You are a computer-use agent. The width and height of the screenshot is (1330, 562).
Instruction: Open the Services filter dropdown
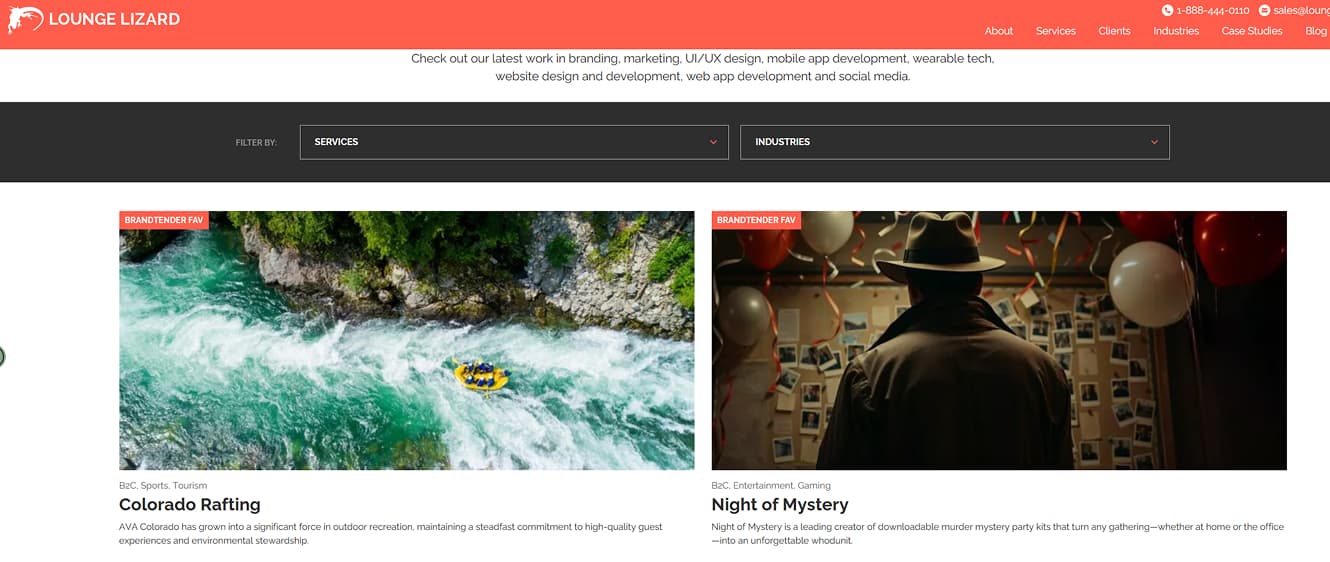[x=513, y=142]
